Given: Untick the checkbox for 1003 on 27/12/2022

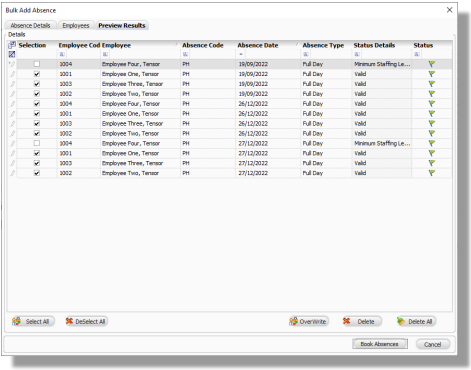Looking at the screenshot, I should [x=37, y=163].
